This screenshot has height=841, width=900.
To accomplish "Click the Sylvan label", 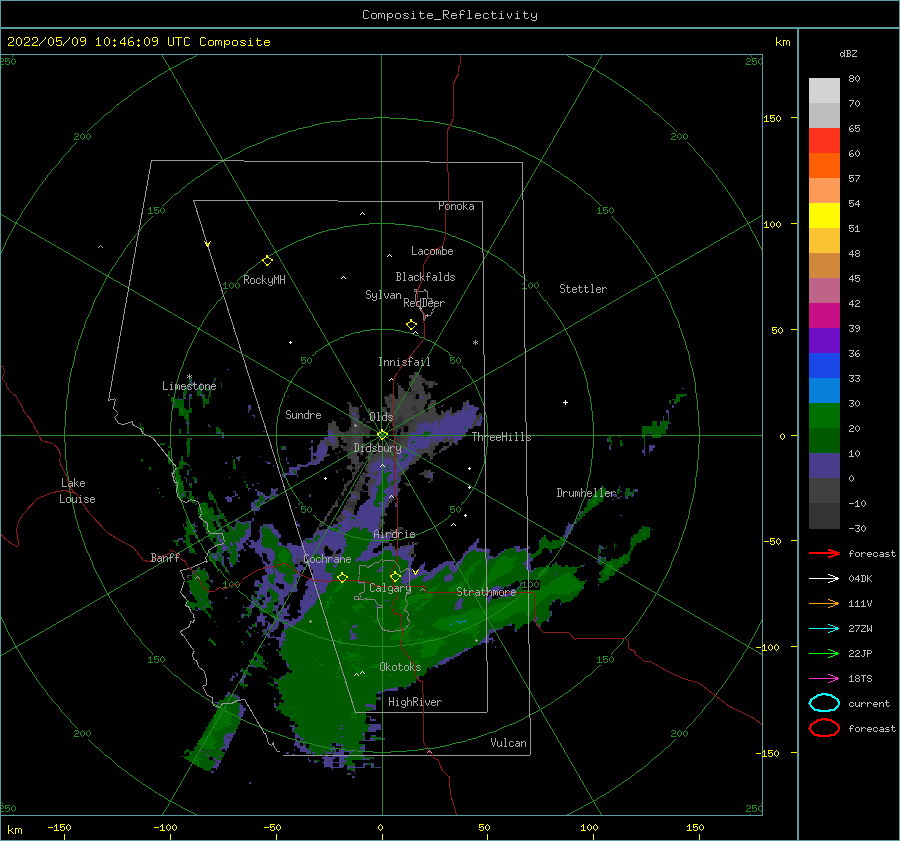I will [x=383, y=295].
